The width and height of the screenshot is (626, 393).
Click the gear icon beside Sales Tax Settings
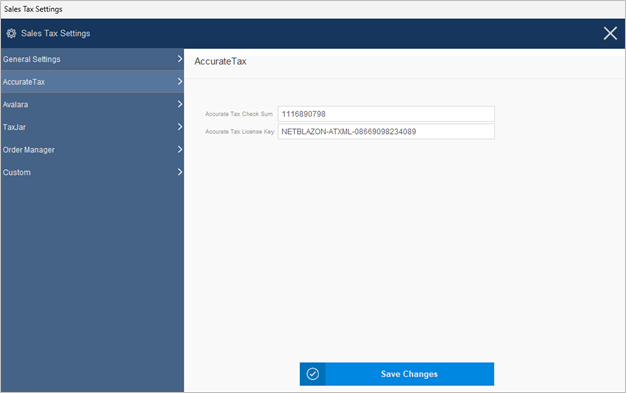(11, 34)
